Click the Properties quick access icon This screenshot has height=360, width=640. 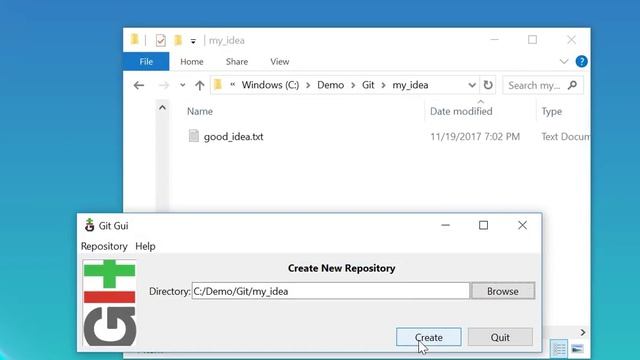[x=160, y=40]
